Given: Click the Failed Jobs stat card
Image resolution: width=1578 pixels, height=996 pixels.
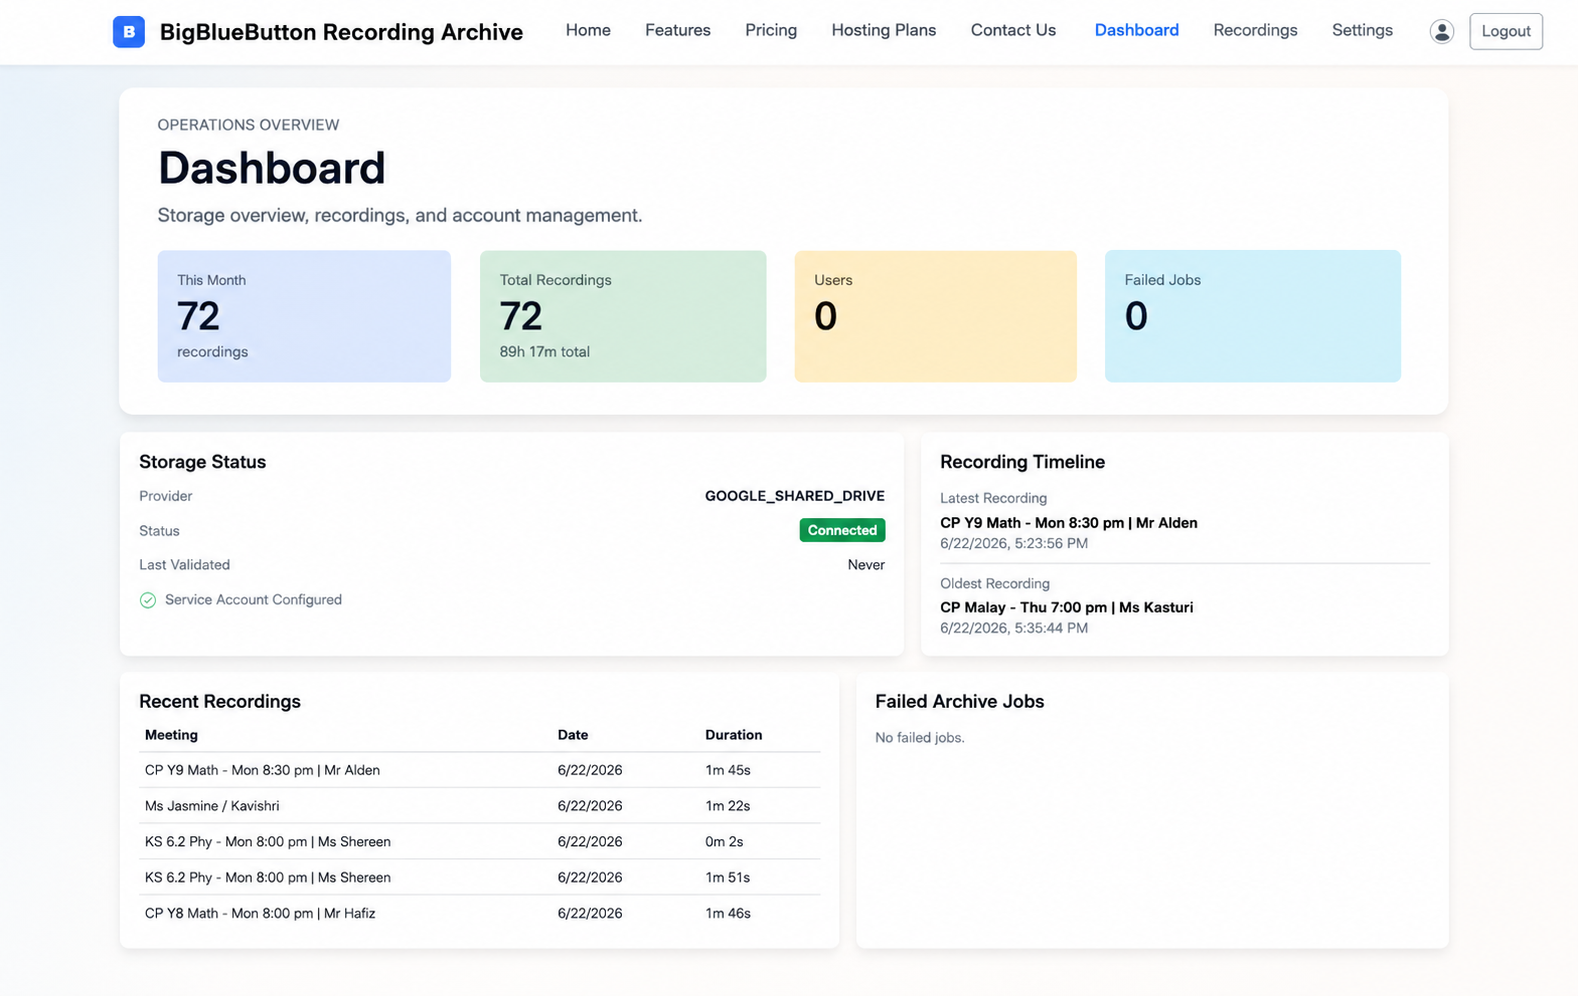Looking at the screenshot, I should point(1252,316).
